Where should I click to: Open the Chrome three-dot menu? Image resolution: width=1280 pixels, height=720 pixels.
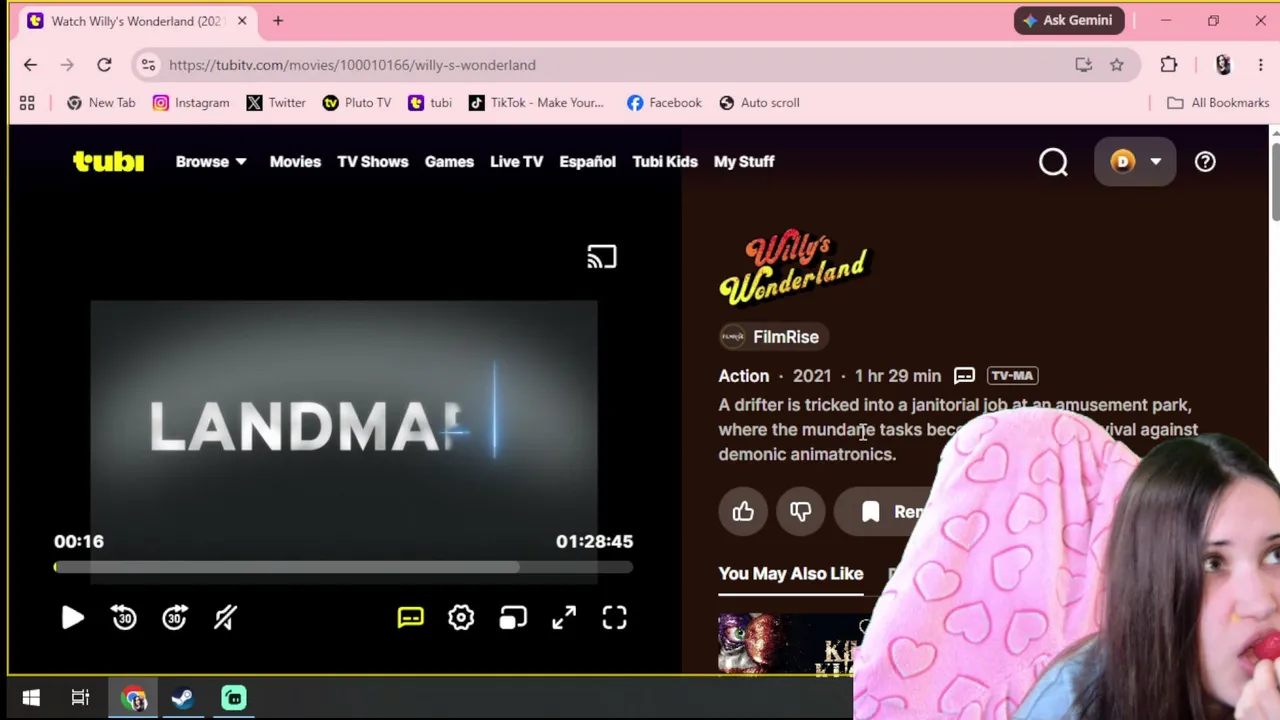tap(1260, 65)
